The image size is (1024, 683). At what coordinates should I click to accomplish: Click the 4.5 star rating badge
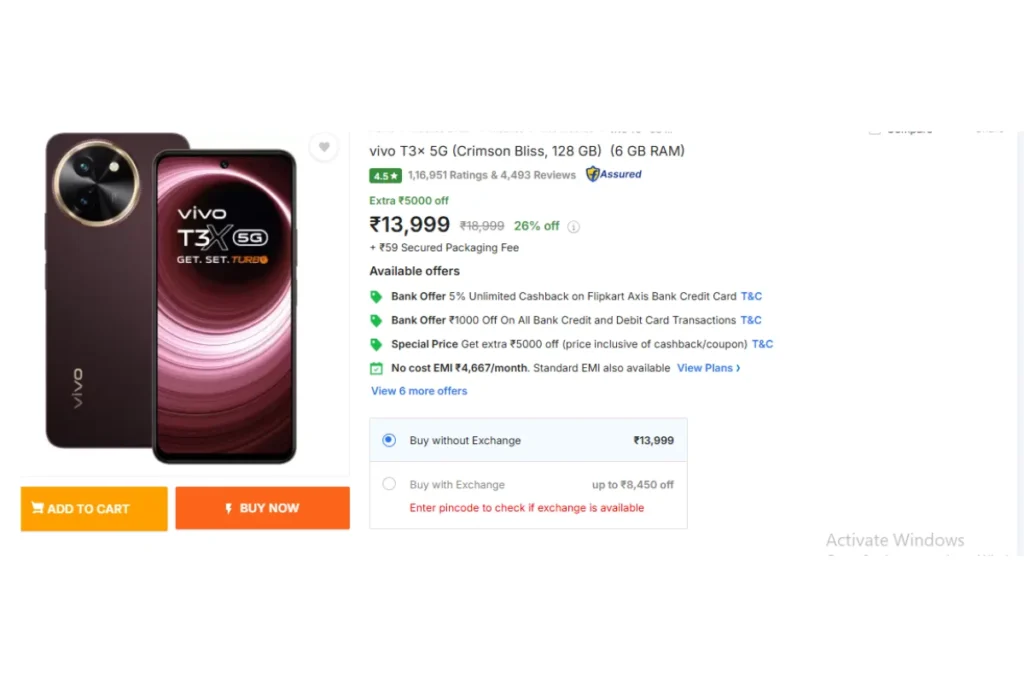385,176
